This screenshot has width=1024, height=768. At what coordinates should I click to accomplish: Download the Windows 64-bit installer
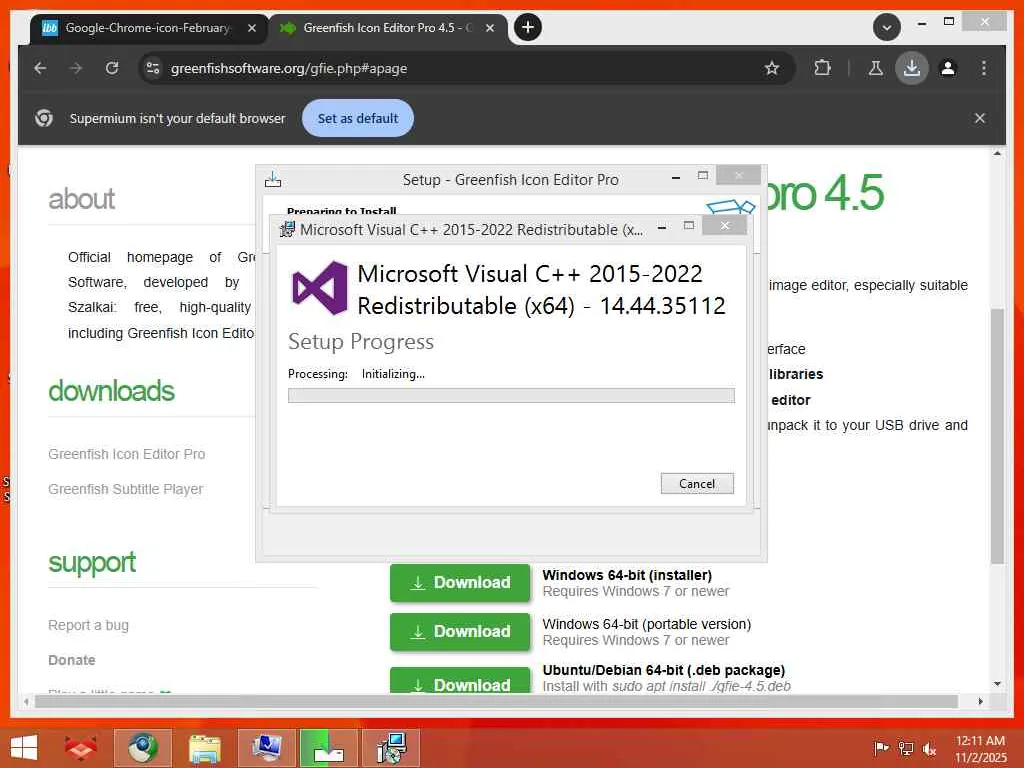460,583
